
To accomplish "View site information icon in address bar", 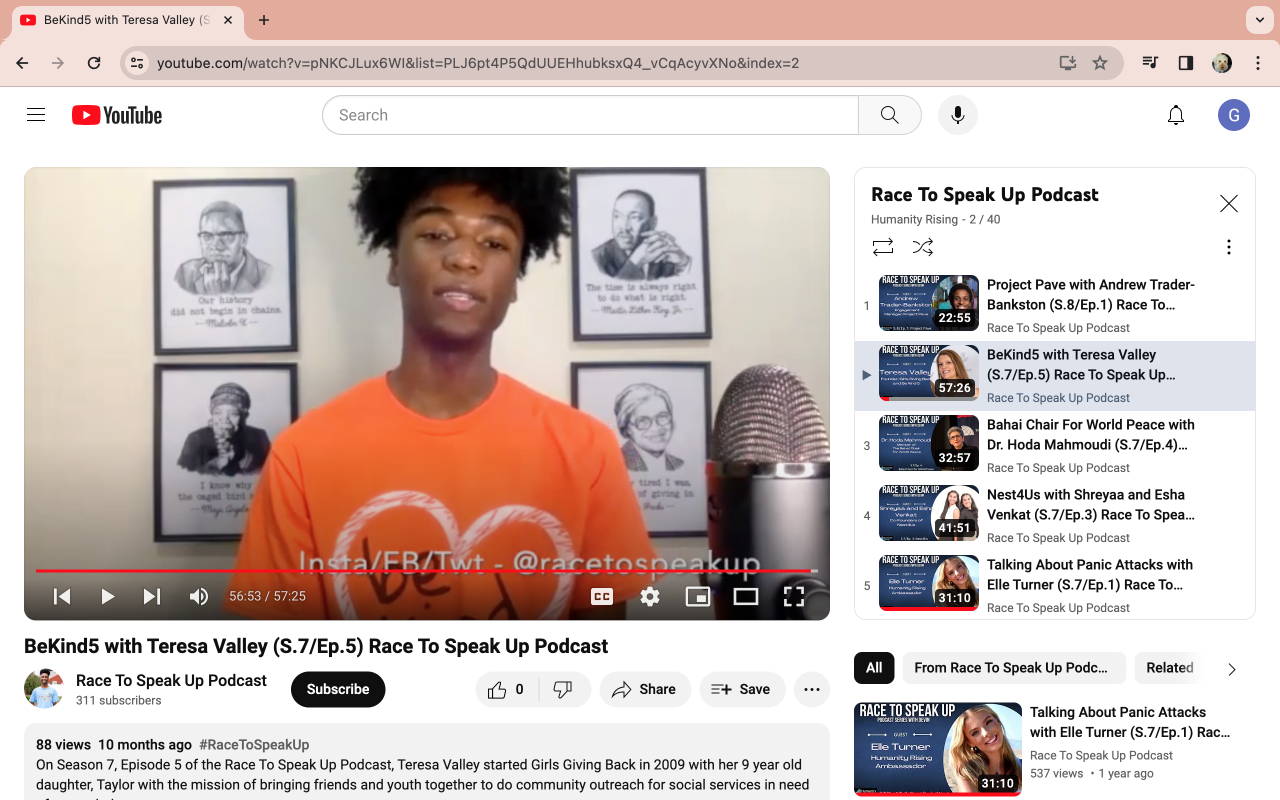I will 137,63.
